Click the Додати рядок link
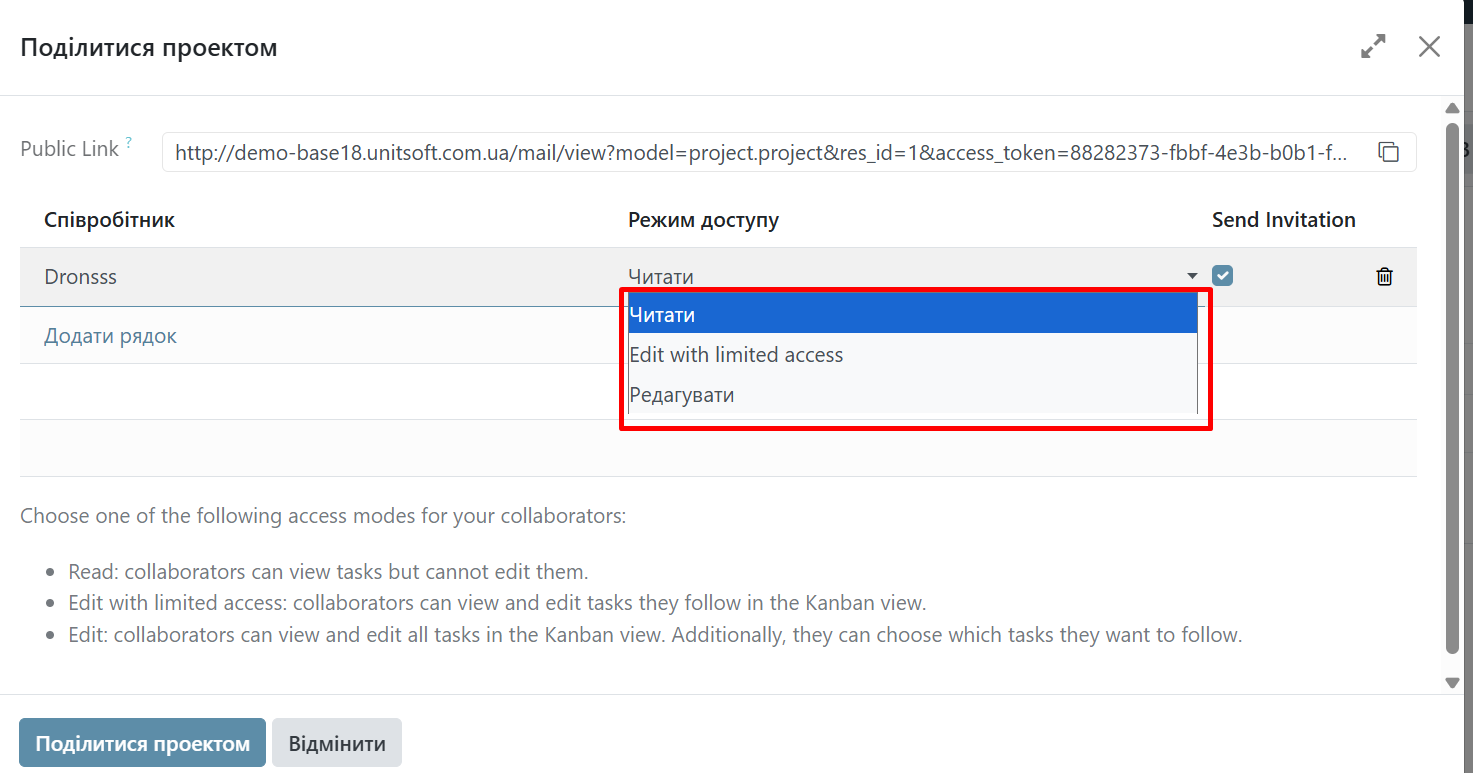The image size is (1473, 773). point(110,336)
